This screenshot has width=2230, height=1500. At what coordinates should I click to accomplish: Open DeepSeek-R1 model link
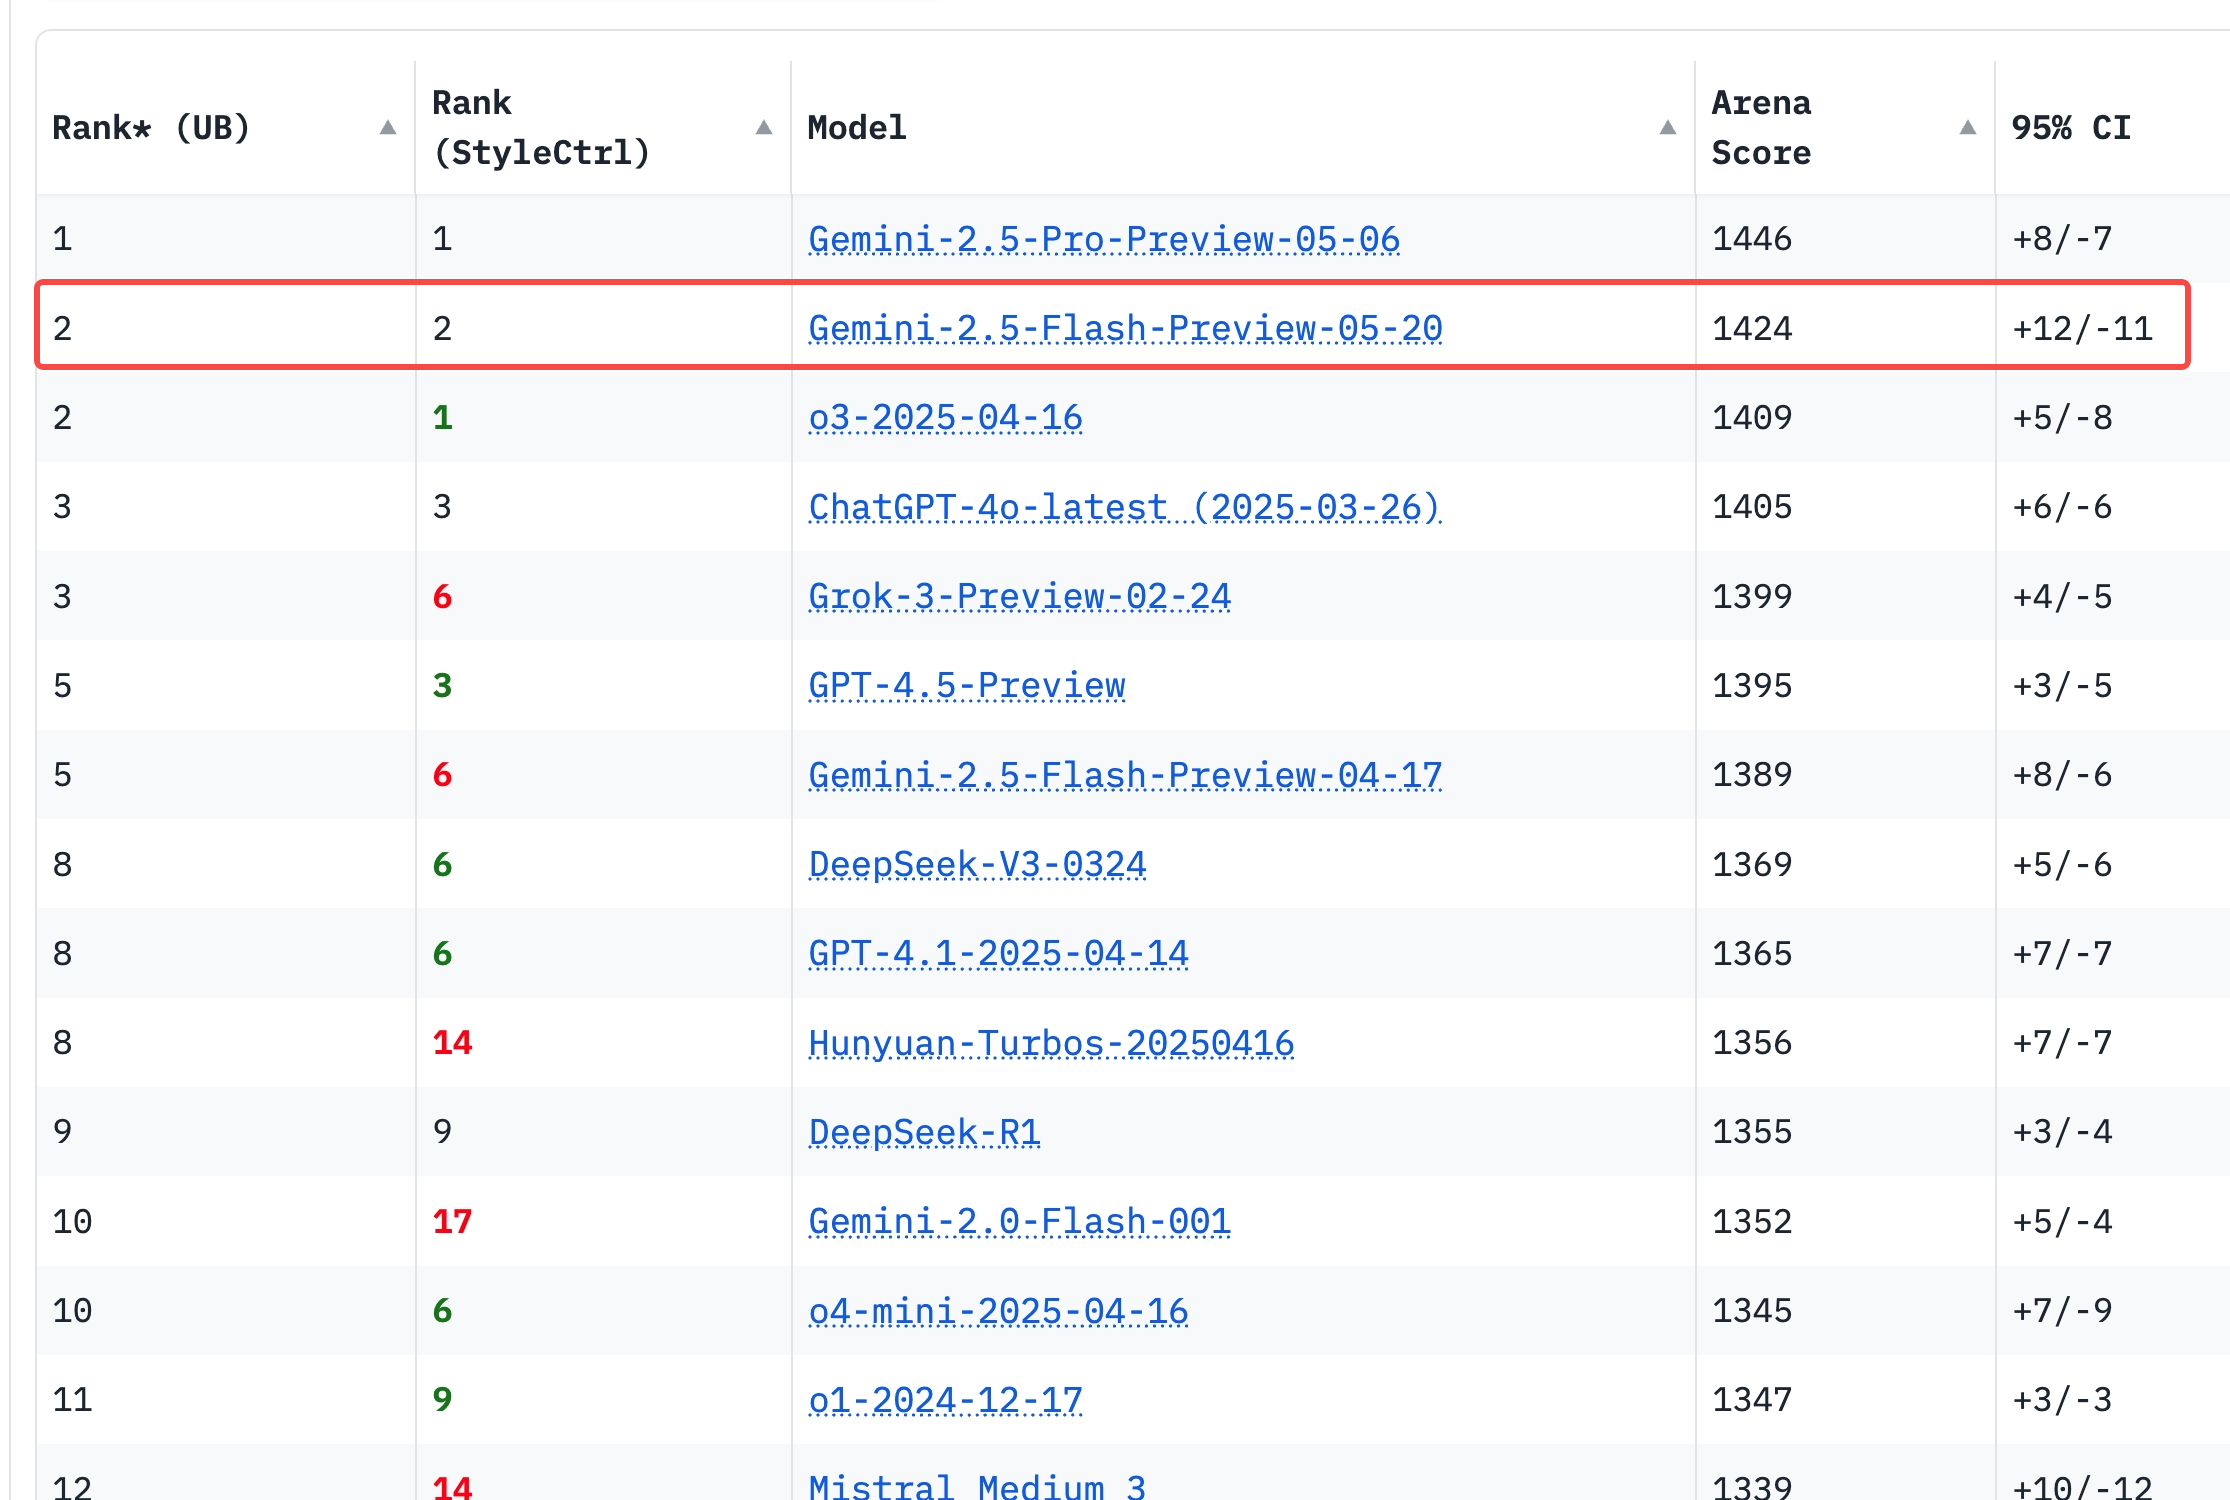click(x=924, y=1132)
